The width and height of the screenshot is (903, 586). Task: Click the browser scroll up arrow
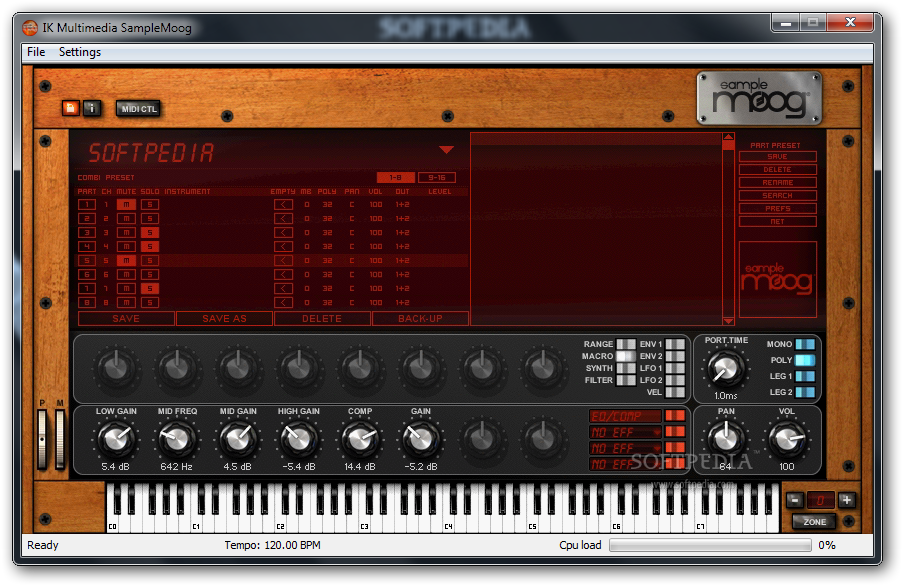pyautogui.click(x=729, y=137)
